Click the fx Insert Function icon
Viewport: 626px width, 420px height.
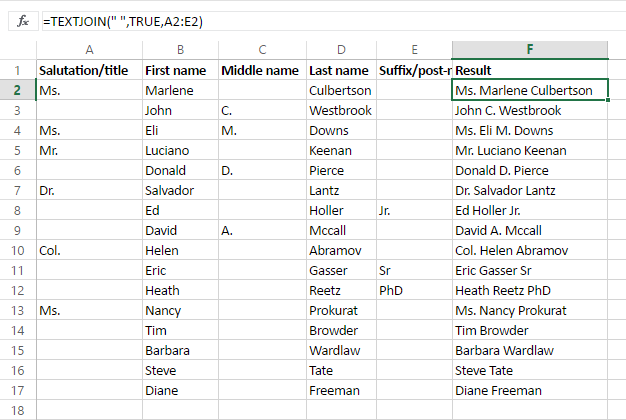click(x=22, y=21)
